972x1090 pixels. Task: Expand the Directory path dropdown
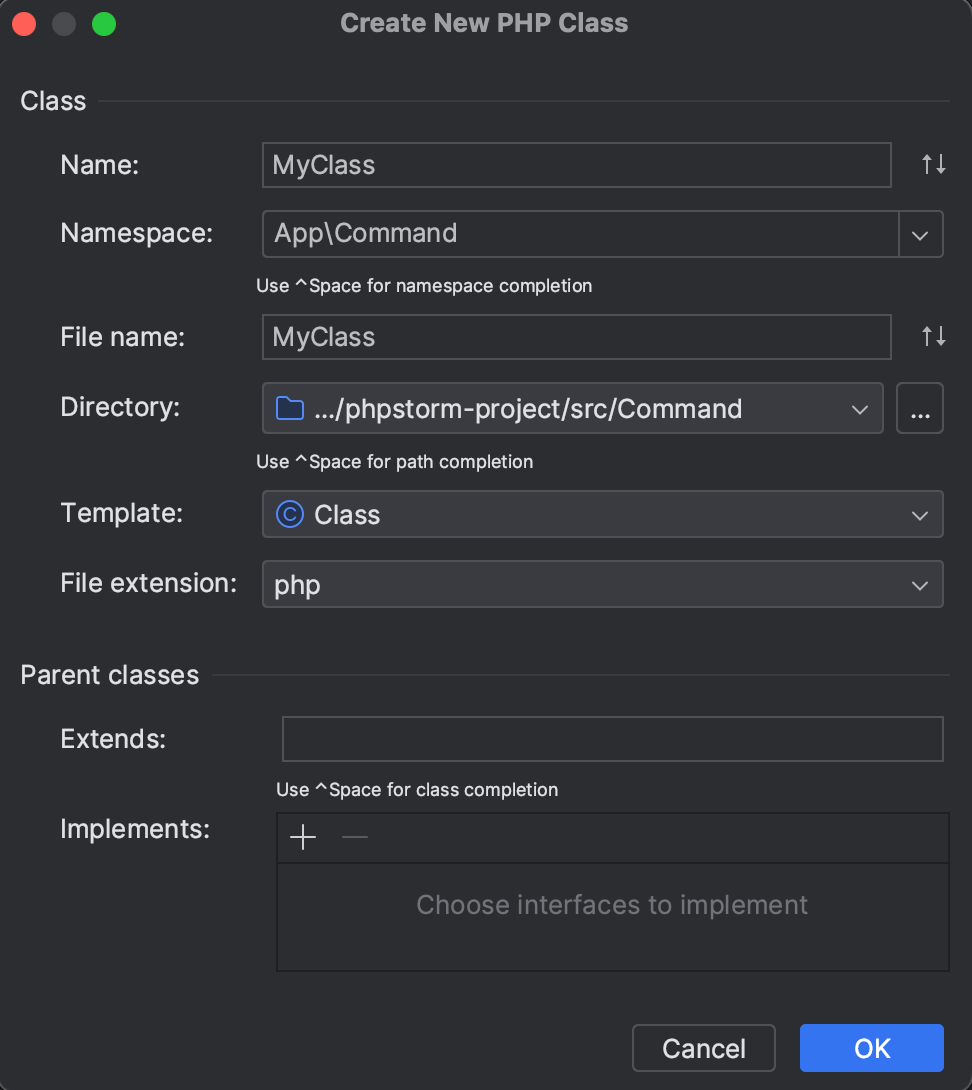point(859,408)
